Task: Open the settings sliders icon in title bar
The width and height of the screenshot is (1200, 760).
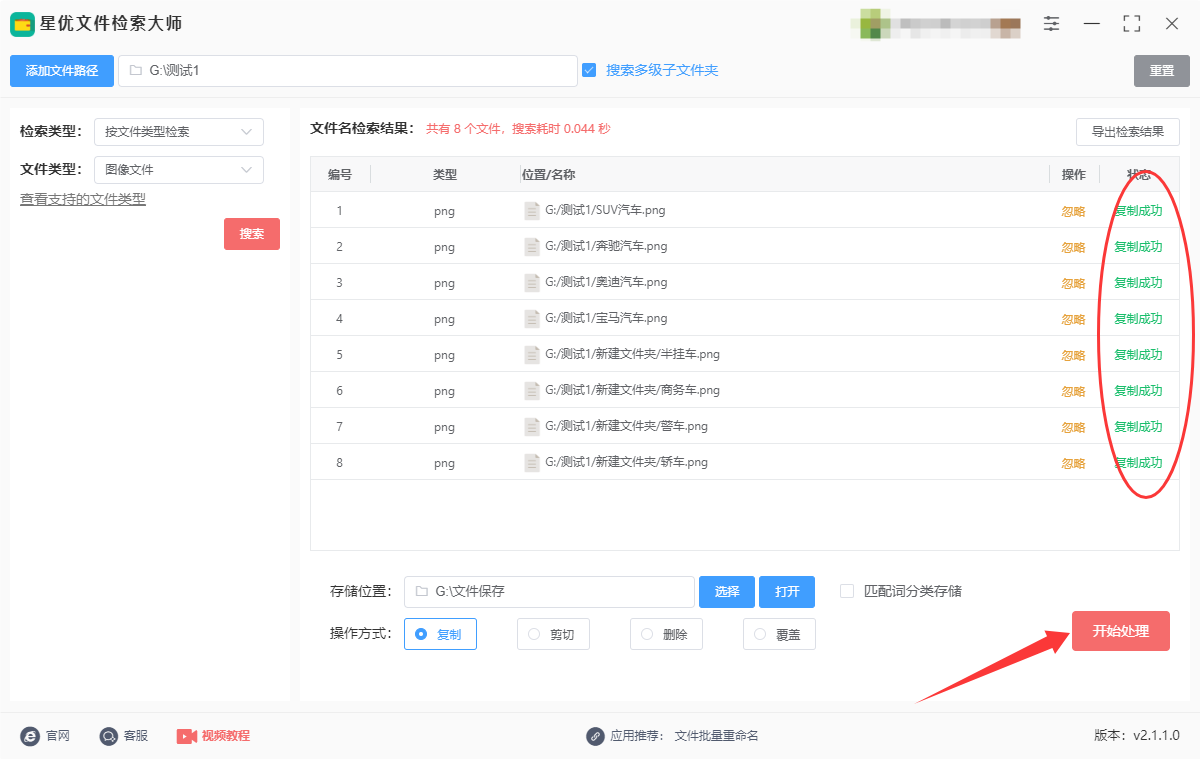Action: 1051,23
